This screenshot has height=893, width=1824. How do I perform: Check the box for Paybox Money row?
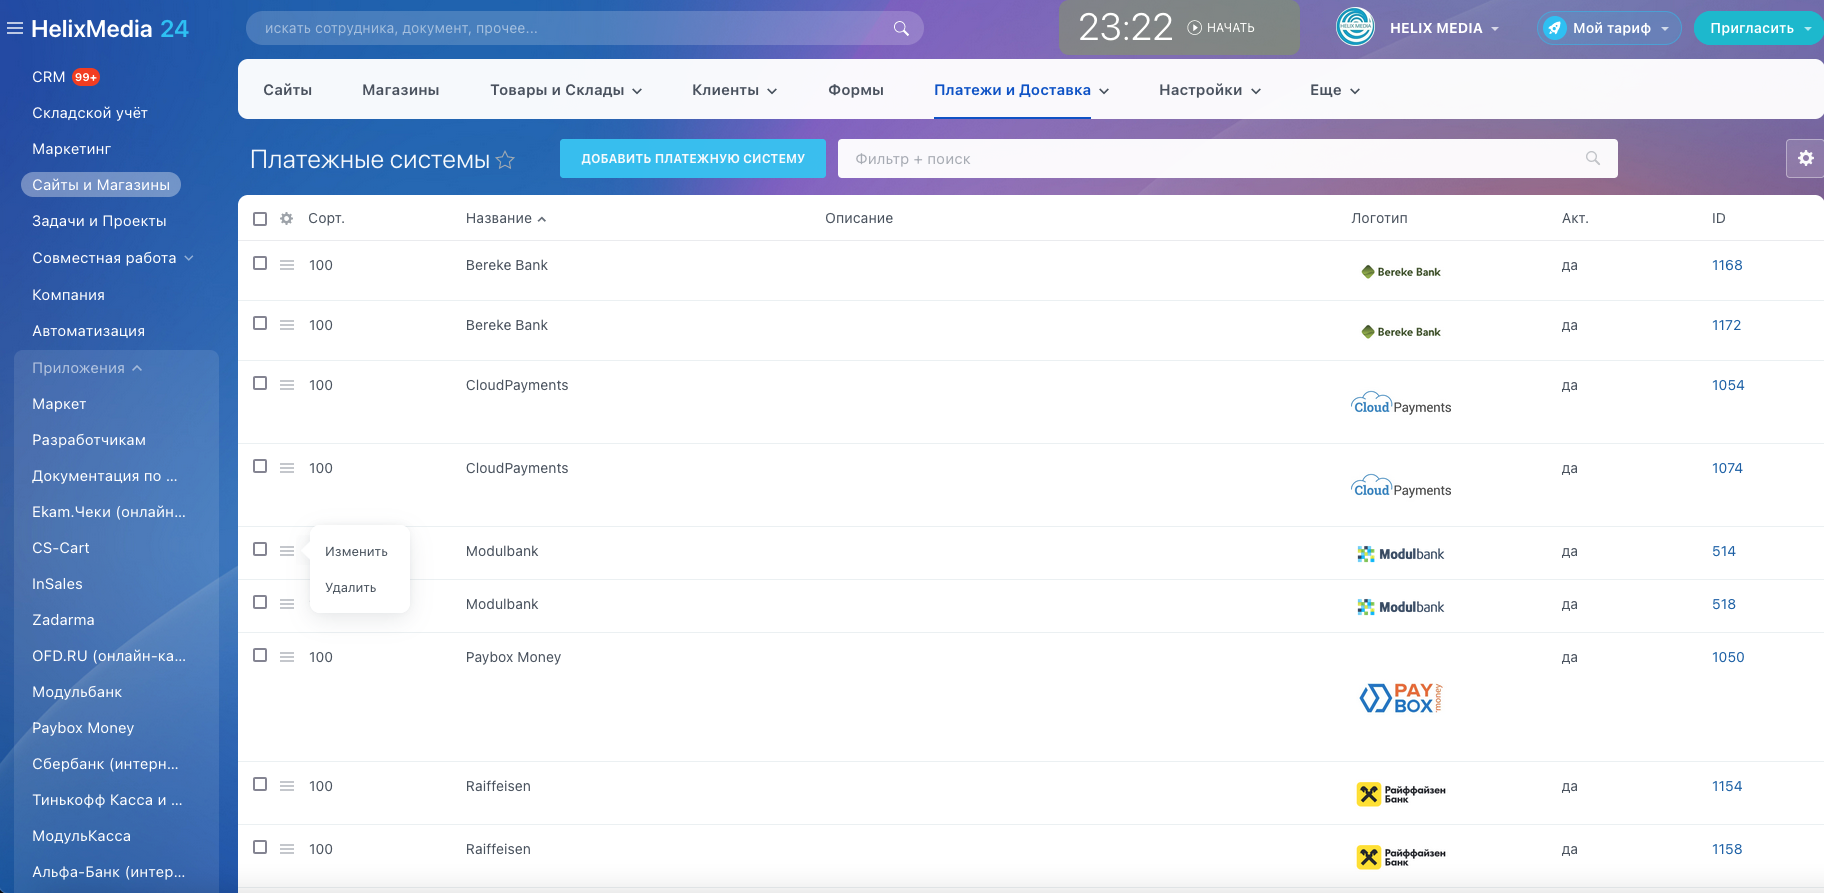click(x=260, y=655)
